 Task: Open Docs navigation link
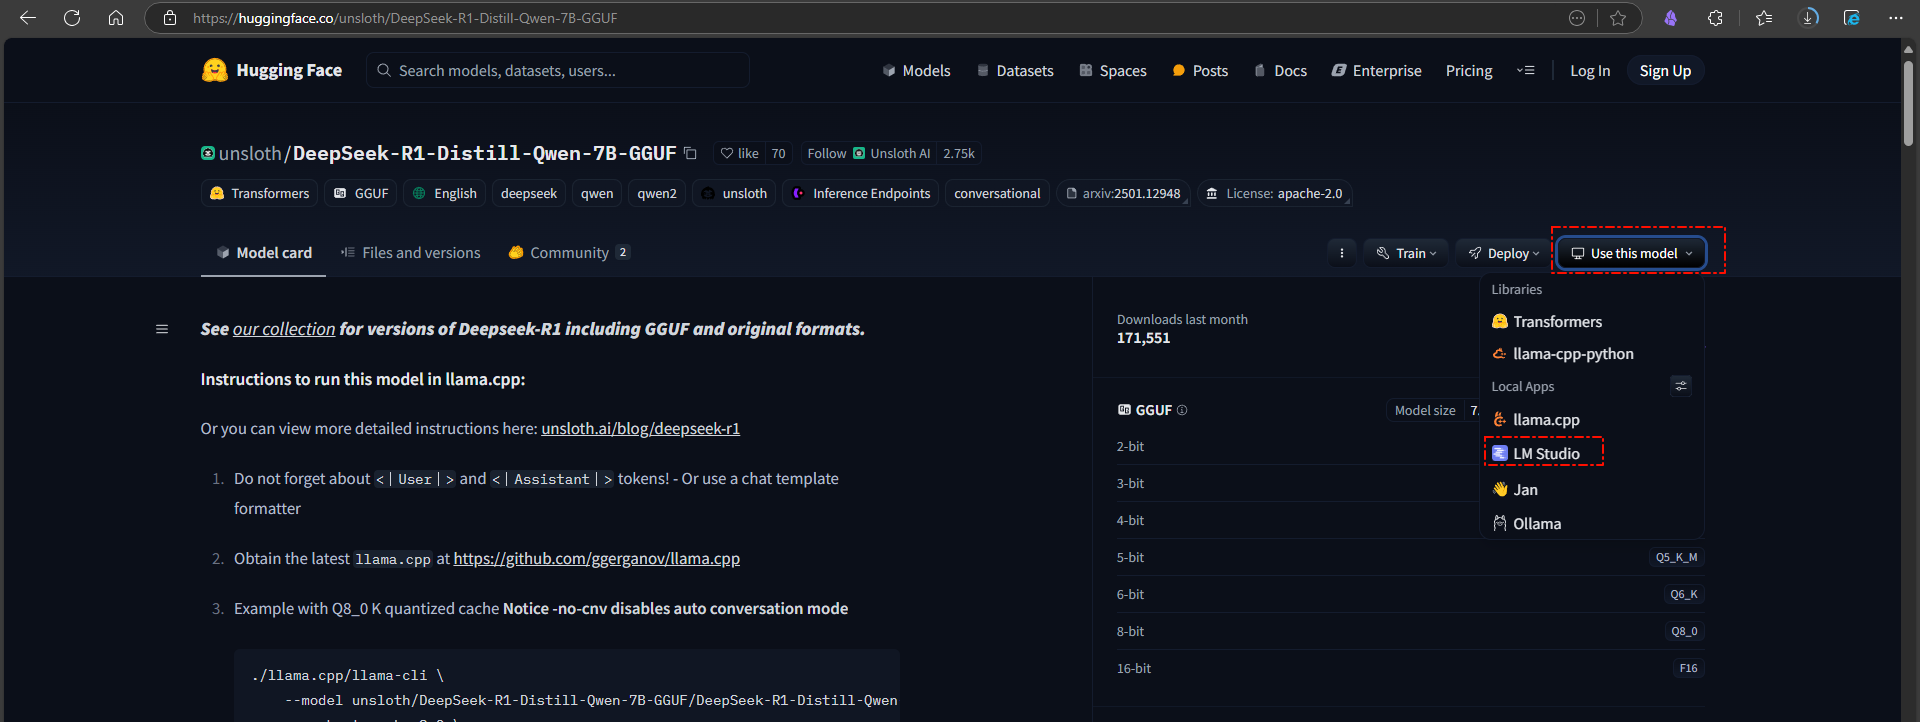[x=1280, y=71]
